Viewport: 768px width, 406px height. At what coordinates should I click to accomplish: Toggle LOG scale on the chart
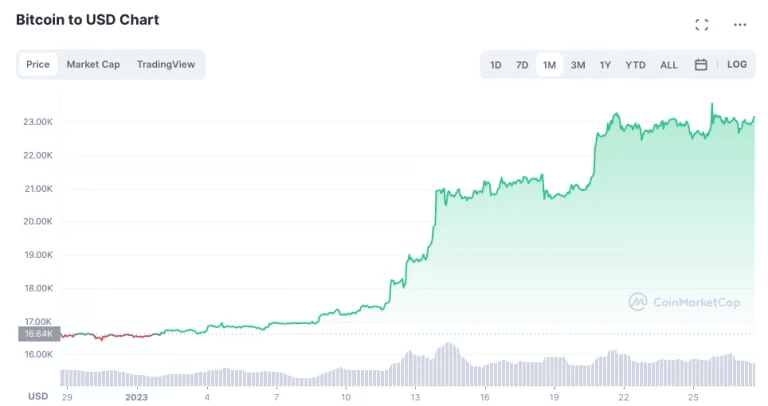pyautogui.click(x=737, y=65)
